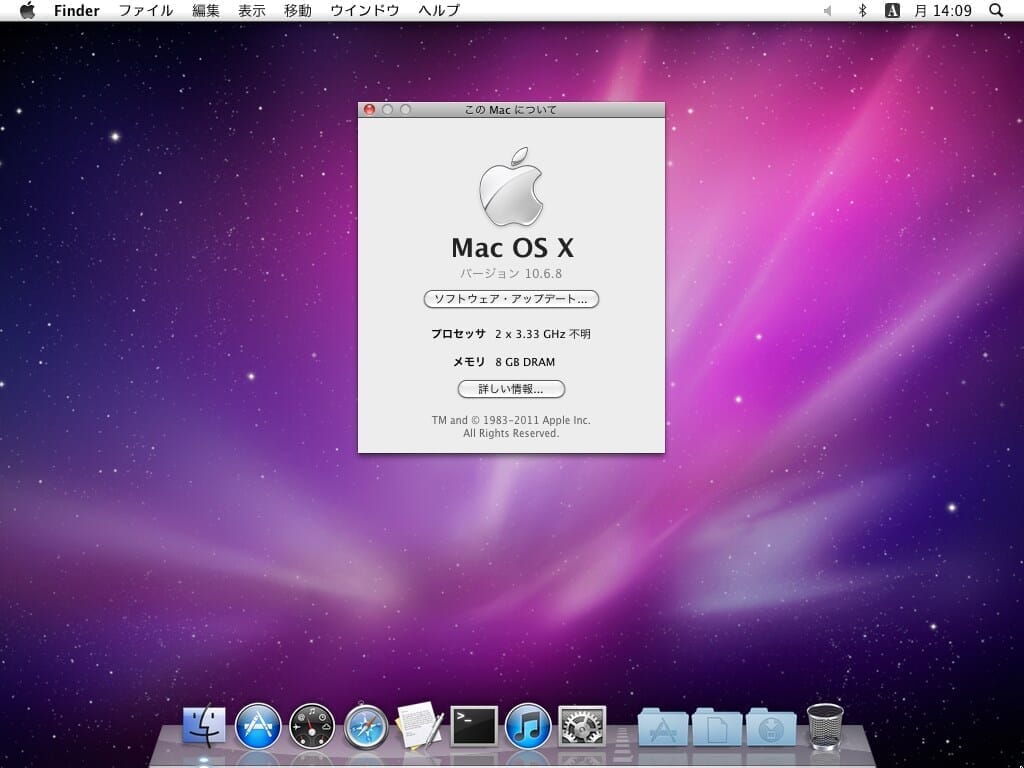
Task: Click the Spotlight search magnifier icon
Action: click(995, 10)
